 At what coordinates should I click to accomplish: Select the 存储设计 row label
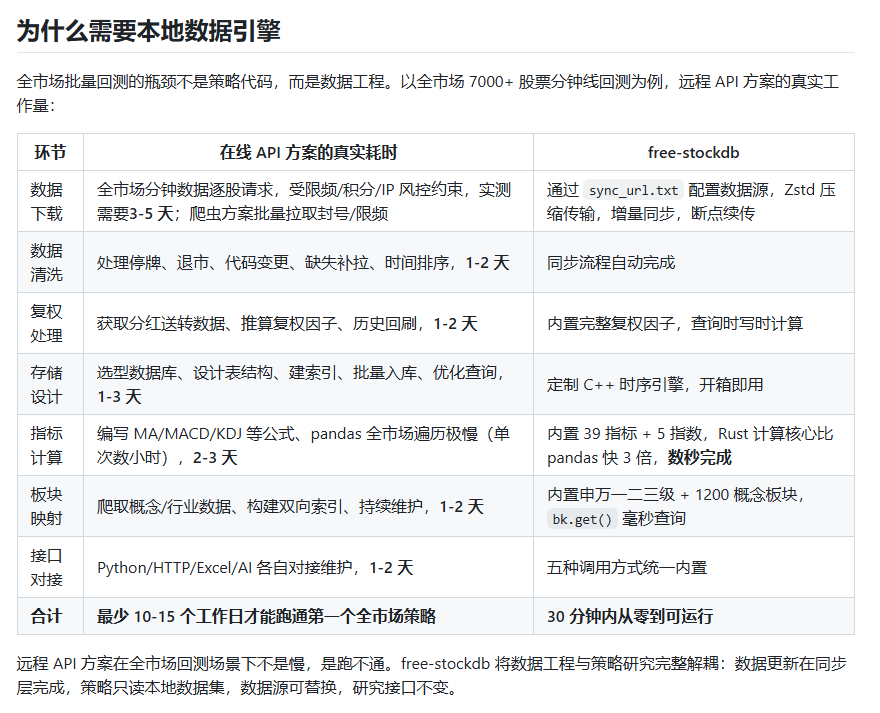47,385
